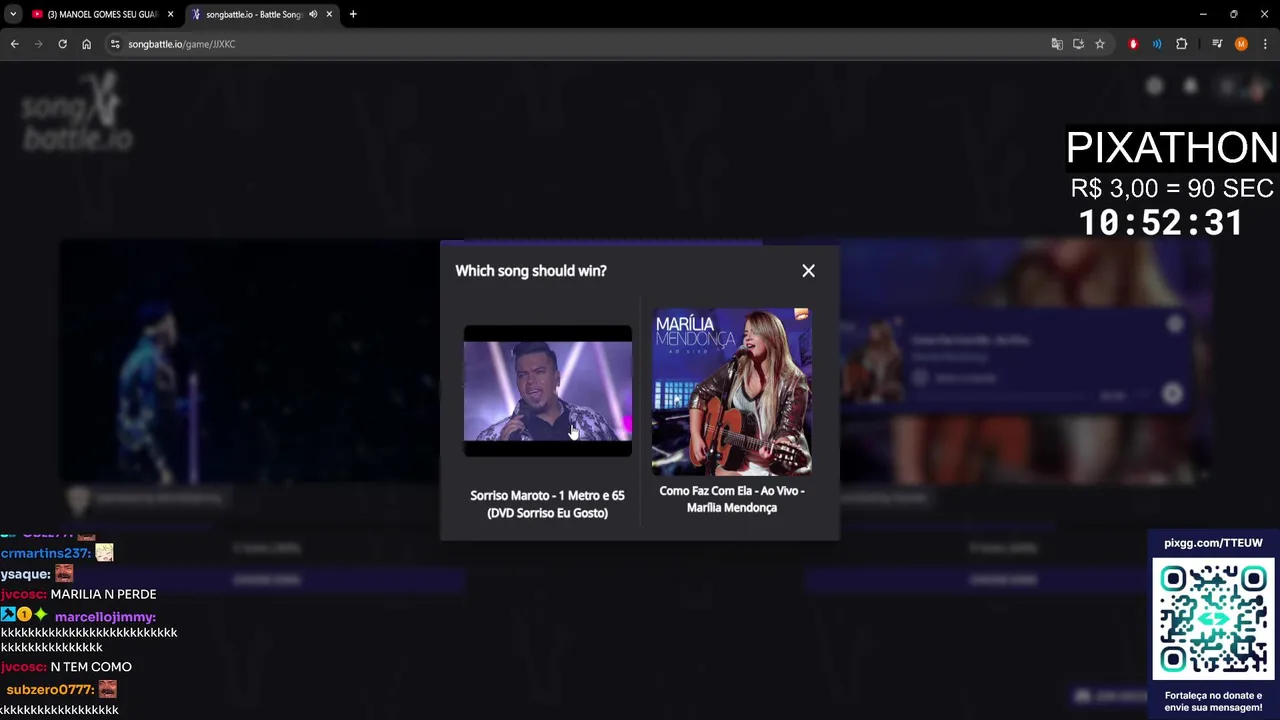The image size is (1280, 720).
Task: Minimize the Chrome window
Action: (1203, 14)
